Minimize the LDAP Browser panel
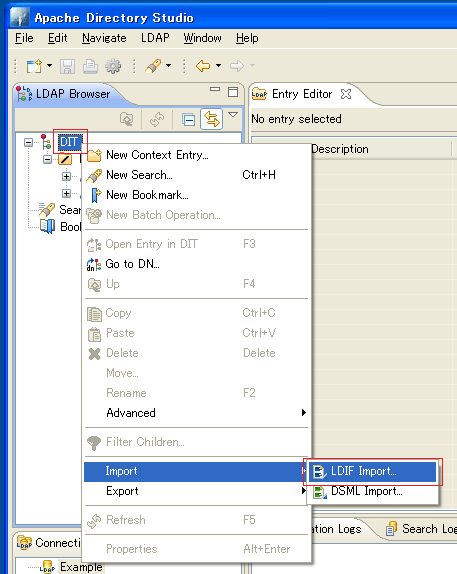The width and height of the screenshot is (457, 574). click(x=215, y=89)
